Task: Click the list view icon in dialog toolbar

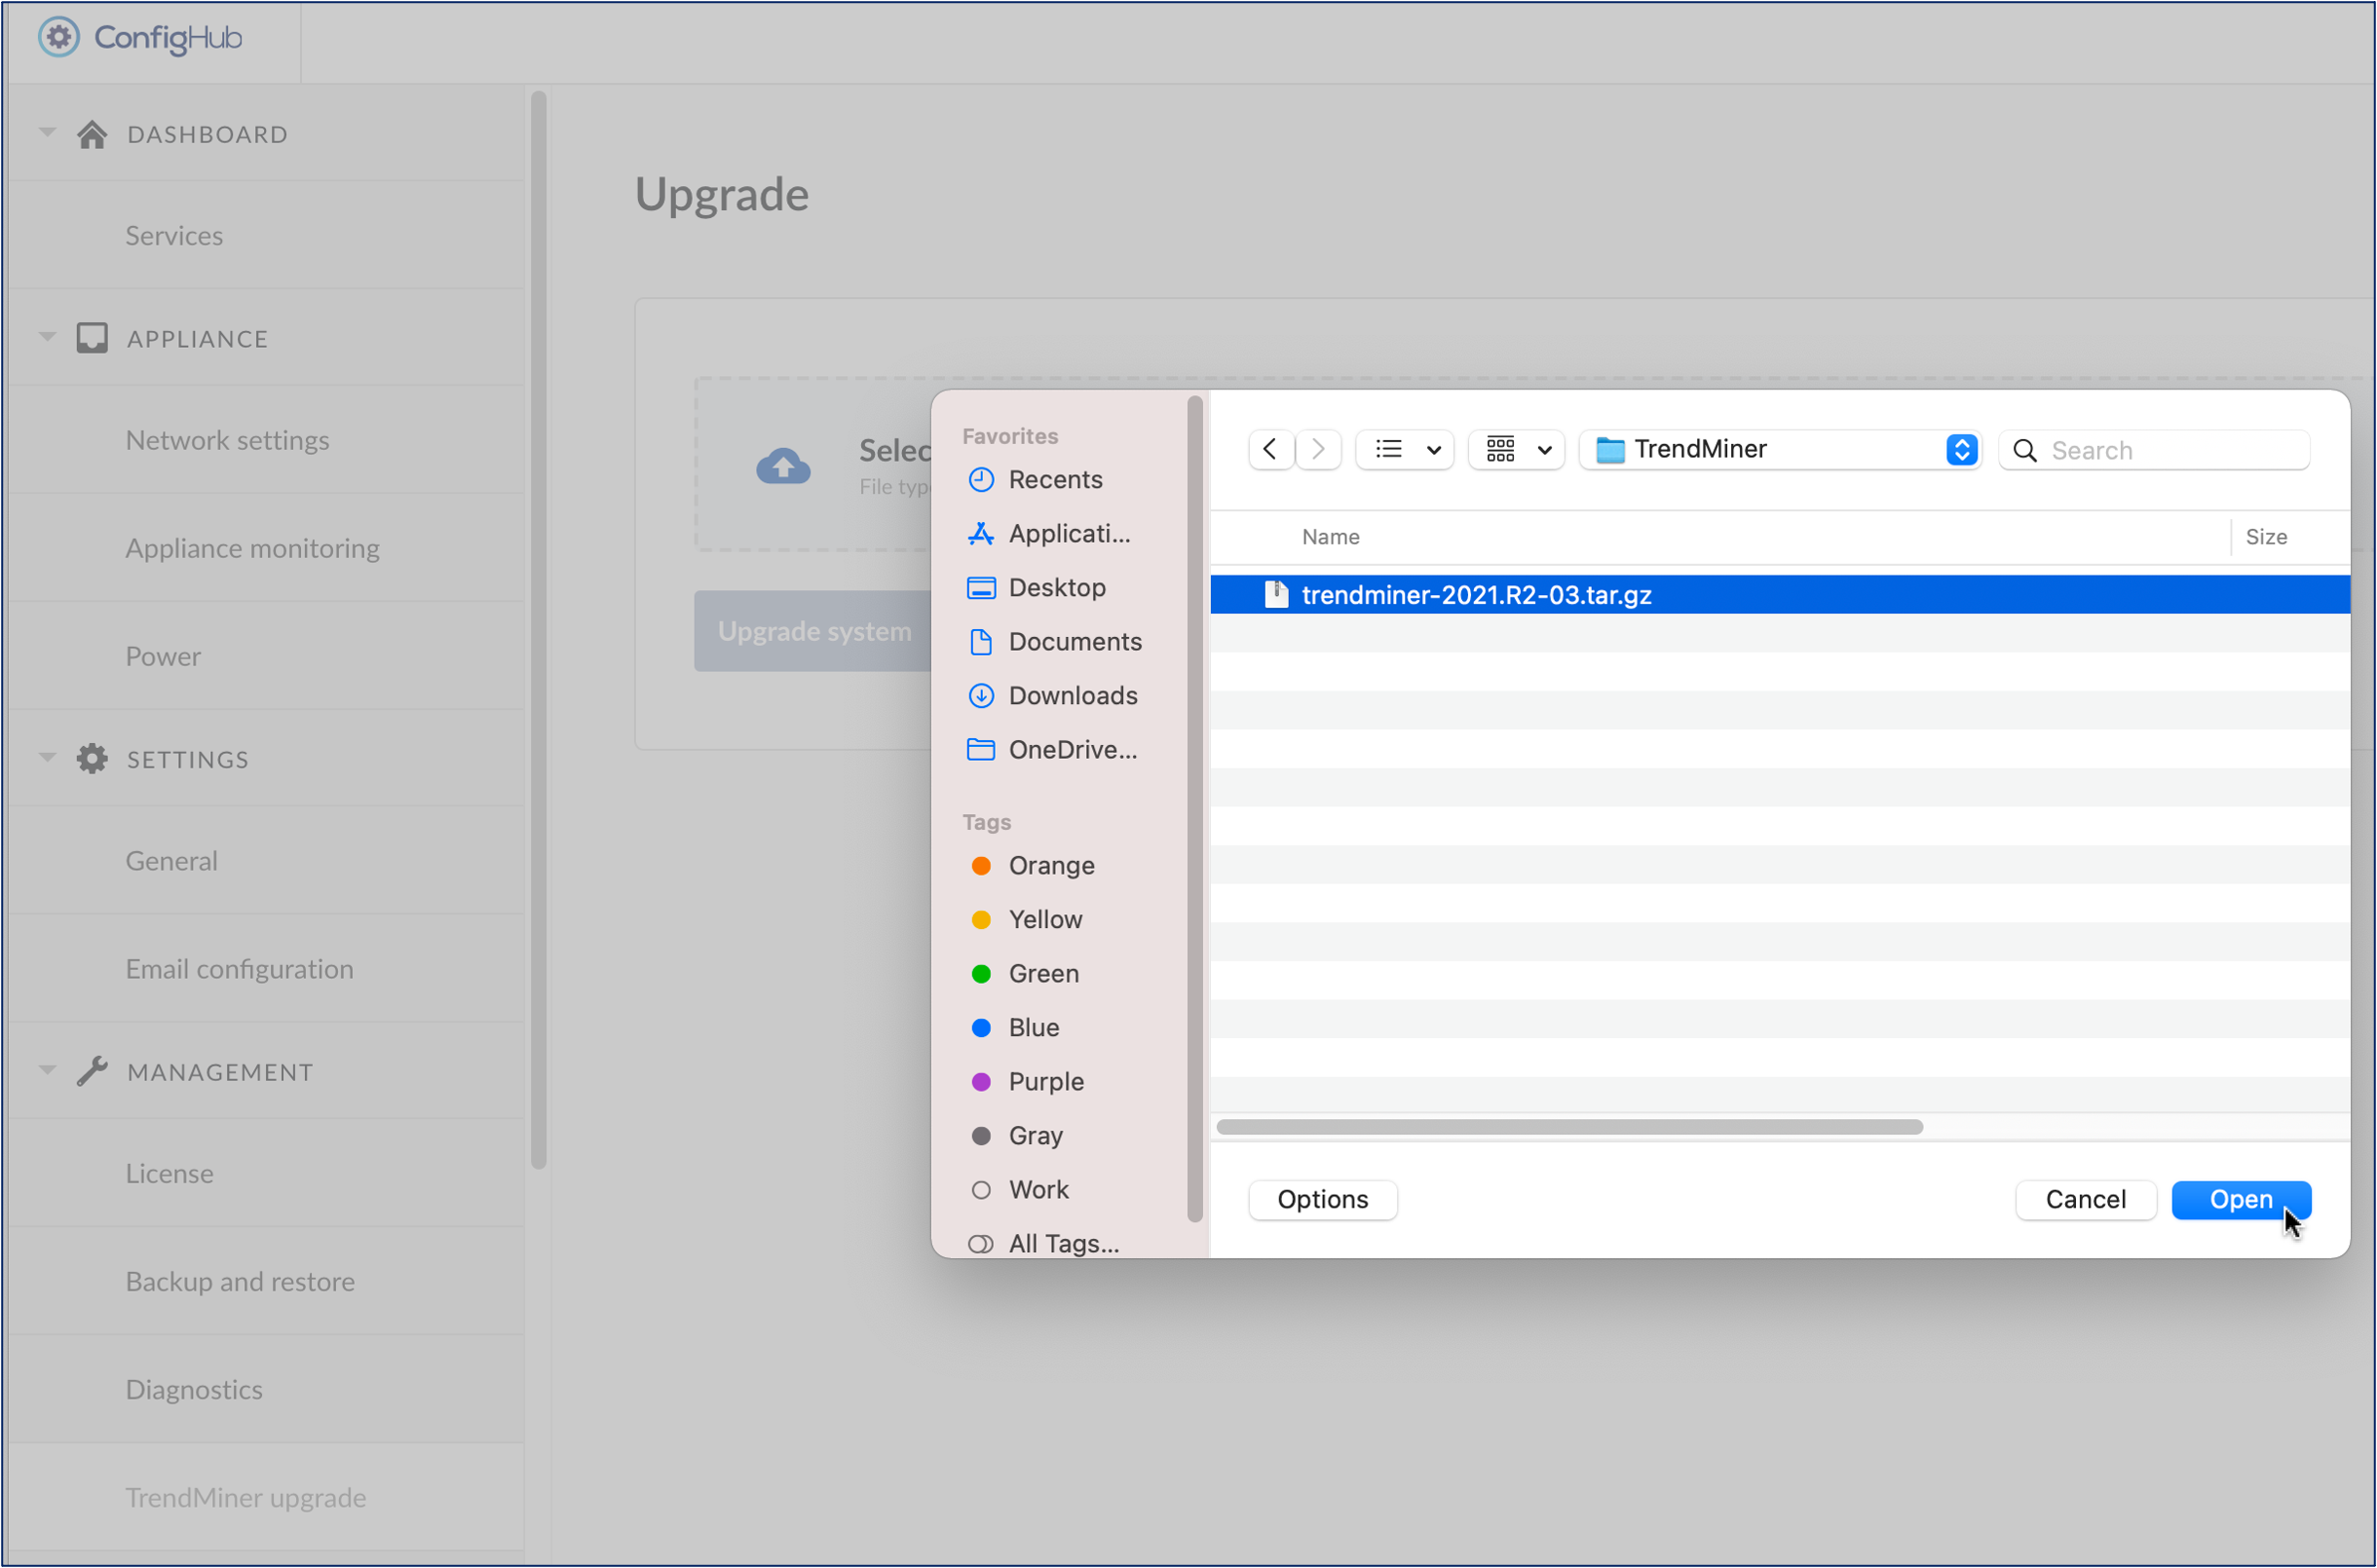Action: pos(1389,450)
